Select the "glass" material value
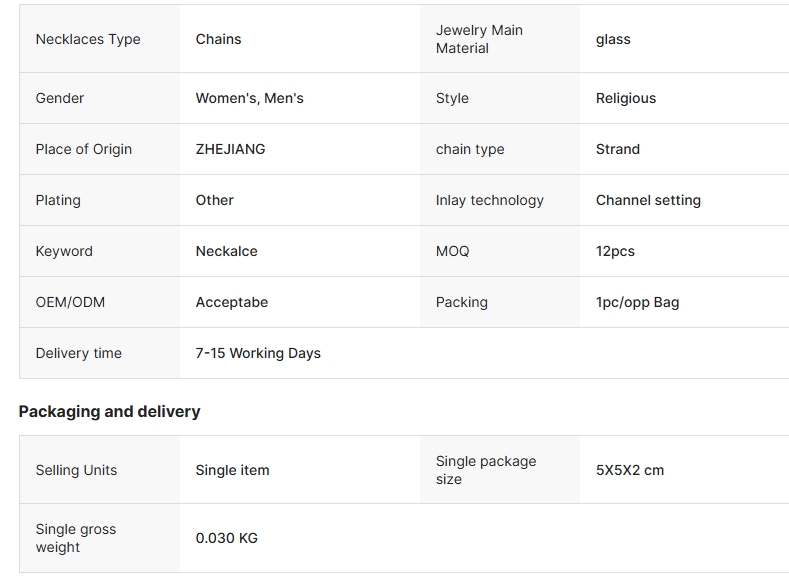 (613, 40)
